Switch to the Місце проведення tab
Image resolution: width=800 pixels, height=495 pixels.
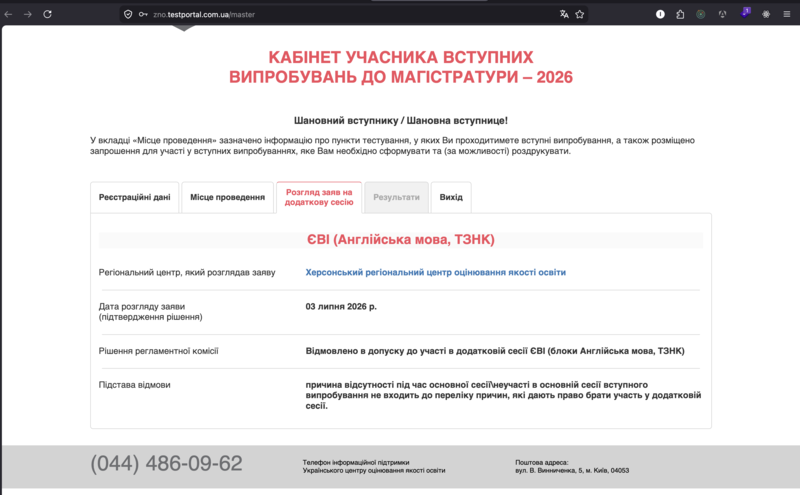(x=228, y=197)
